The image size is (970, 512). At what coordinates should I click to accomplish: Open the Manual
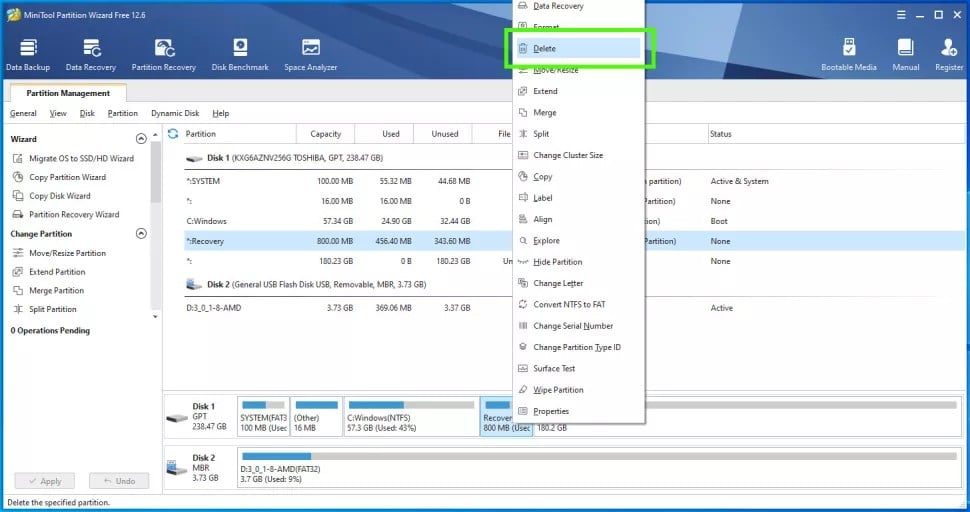(906, 54)
